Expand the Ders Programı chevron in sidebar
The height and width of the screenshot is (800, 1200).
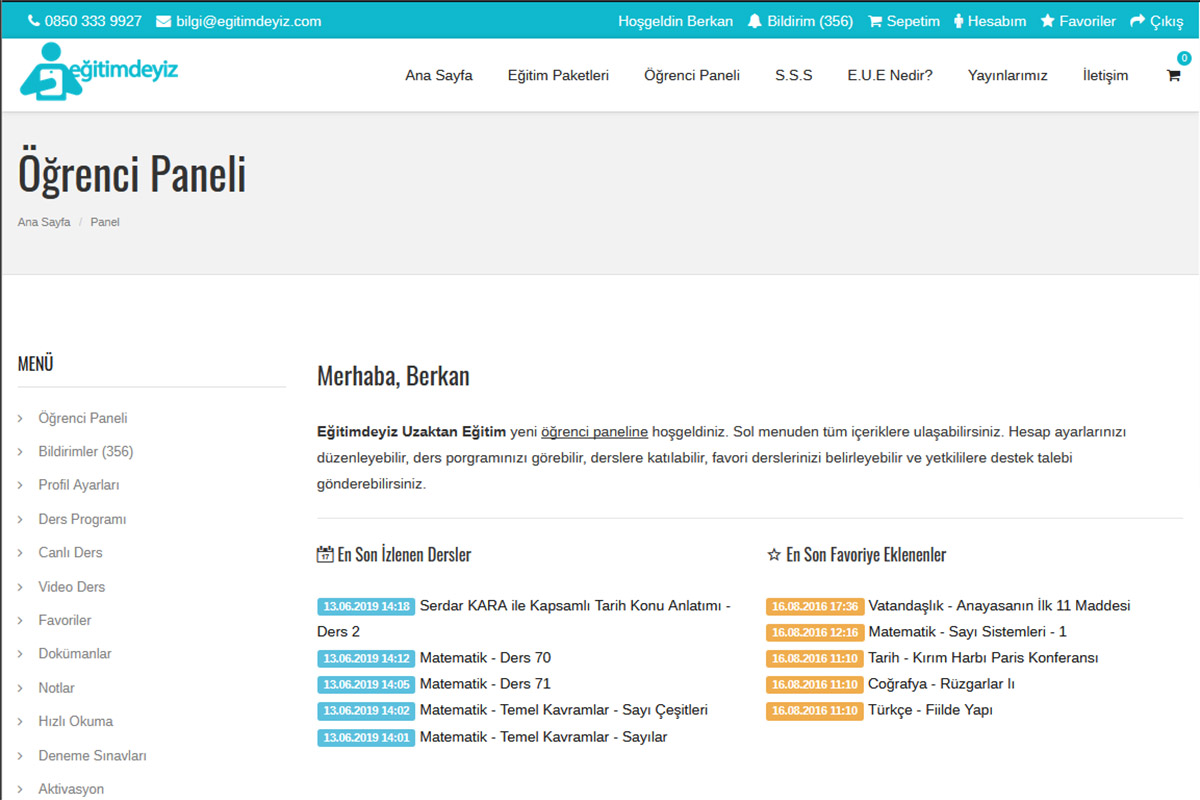click(21, 519)
